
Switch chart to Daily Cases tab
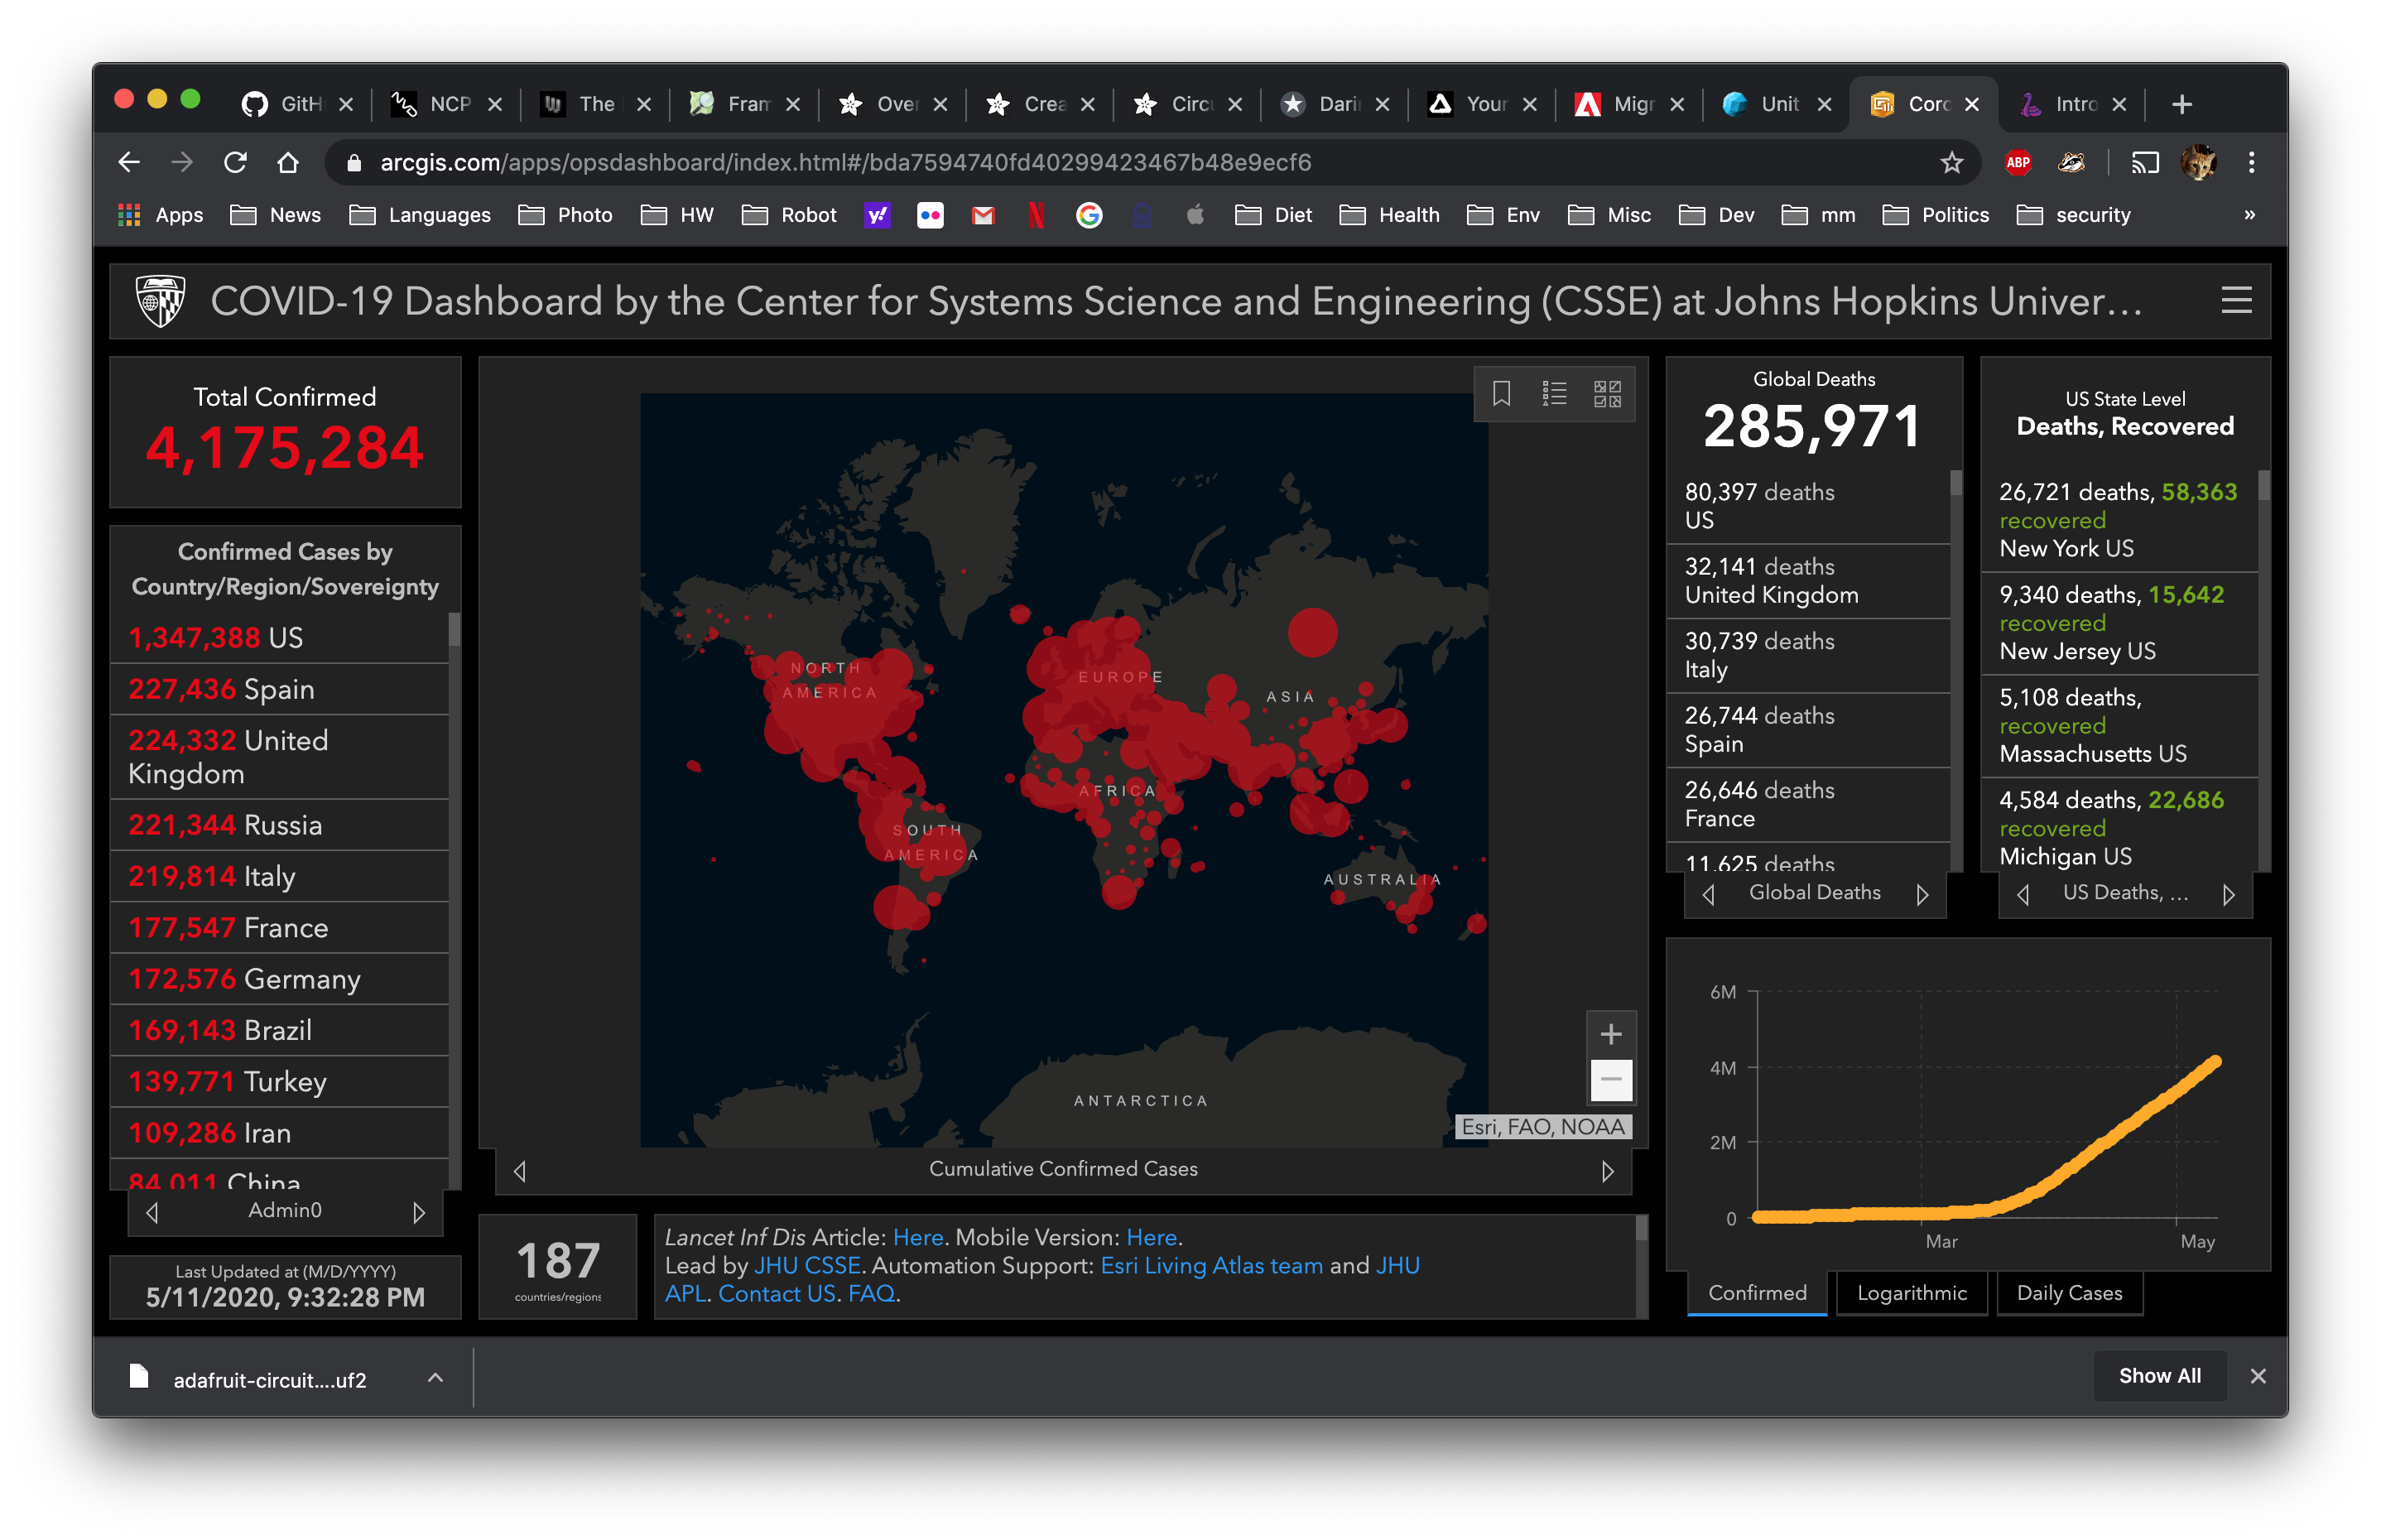(2068, 1293)
